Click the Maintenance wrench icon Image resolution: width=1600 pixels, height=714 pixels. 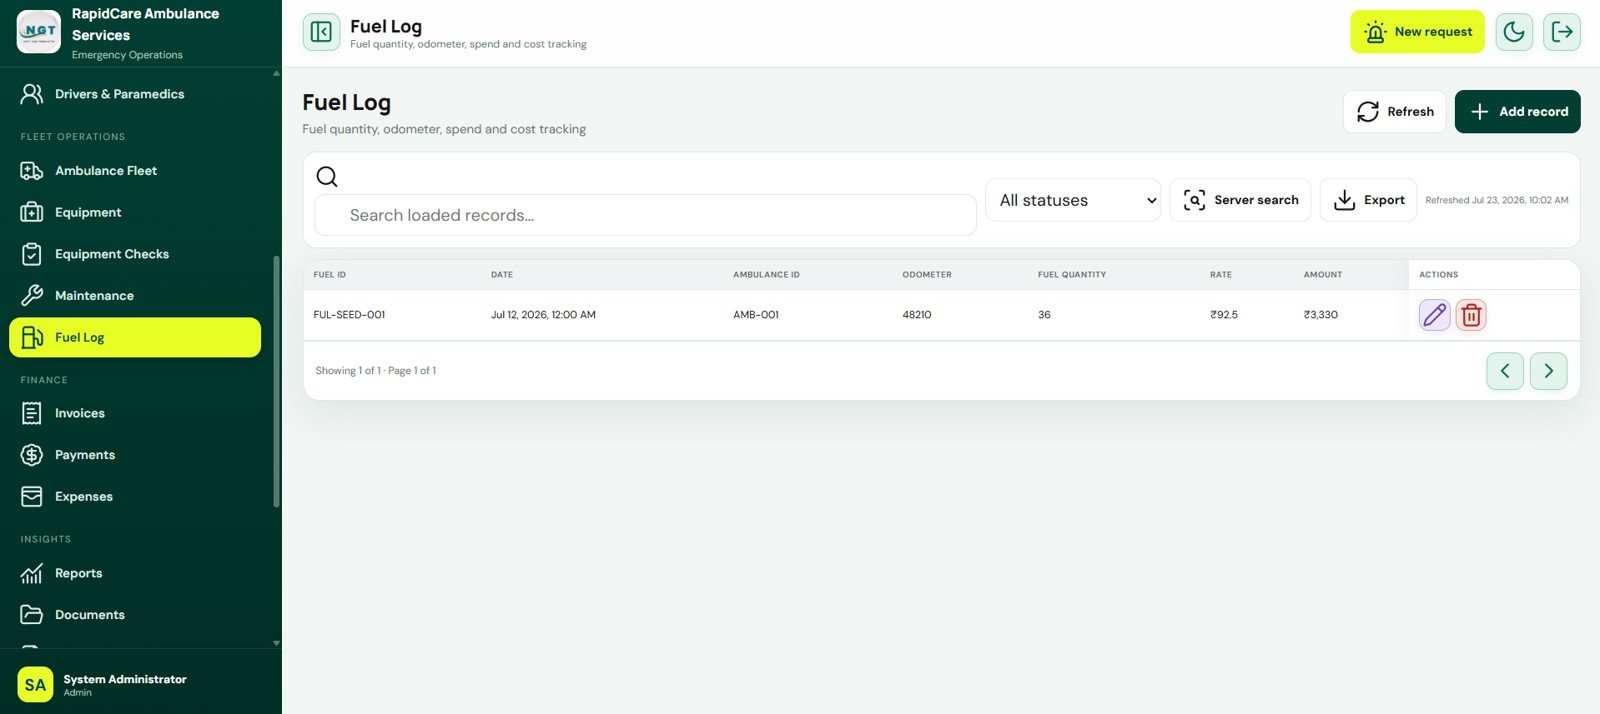[32, 296]
